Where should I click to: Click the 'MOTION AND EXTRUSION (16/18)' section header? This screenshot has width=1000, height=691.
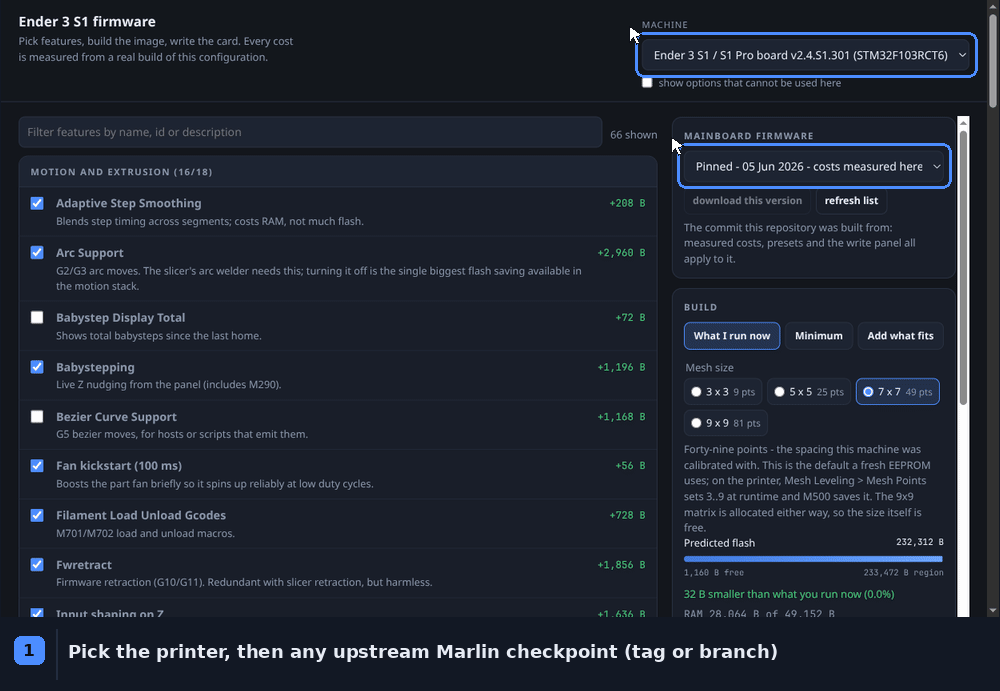pyautogui.click(x=121, y=172)
